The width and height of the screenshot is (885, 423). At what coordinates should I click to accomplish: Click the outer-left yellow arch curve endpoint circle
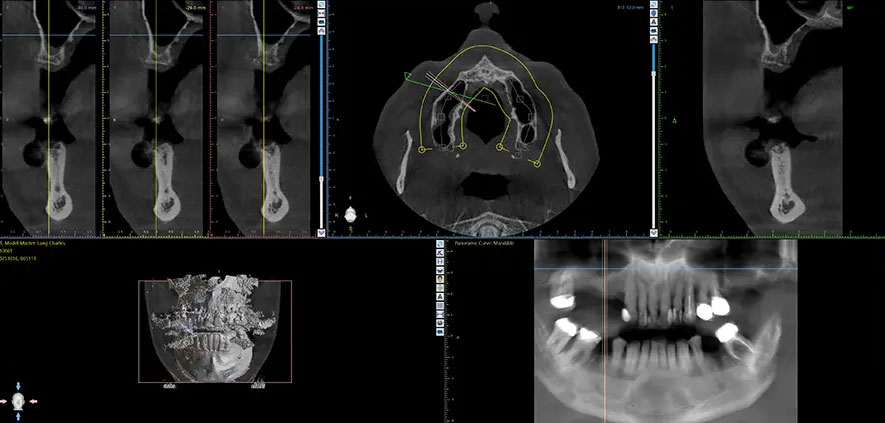[x=422, y=149]
